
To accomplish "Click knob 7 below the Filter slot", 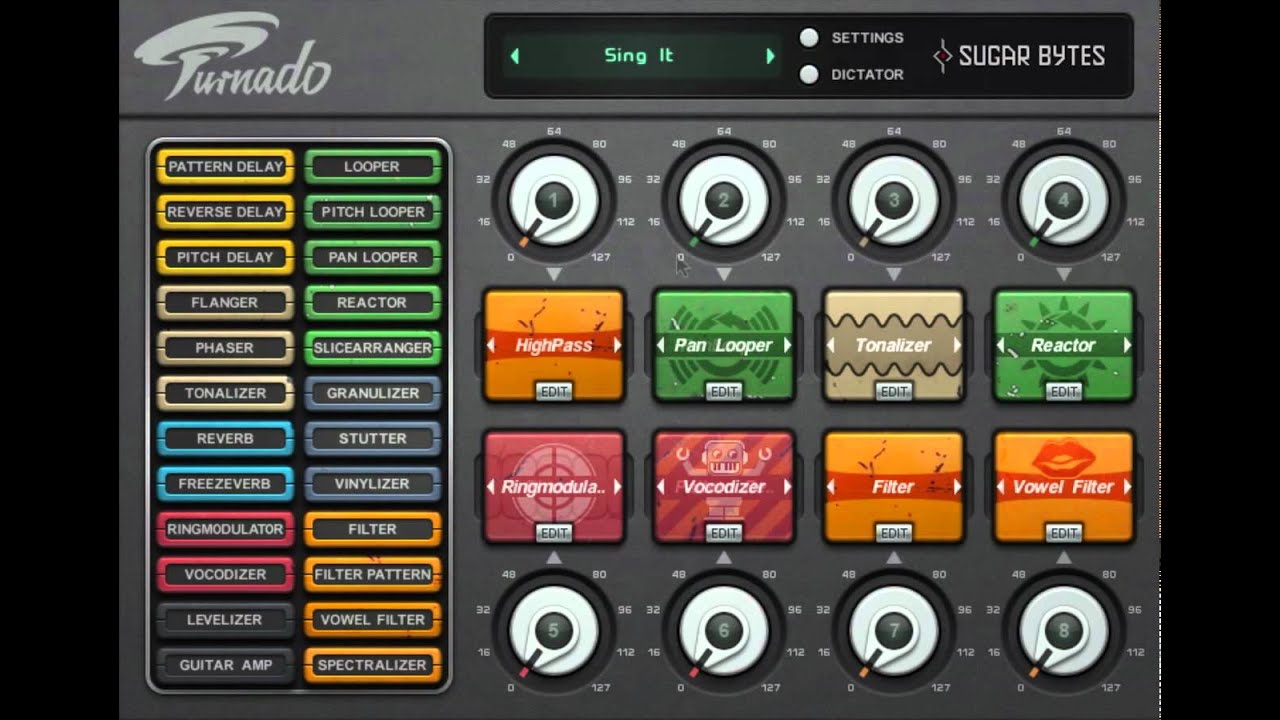I will (x=893, y=631).
